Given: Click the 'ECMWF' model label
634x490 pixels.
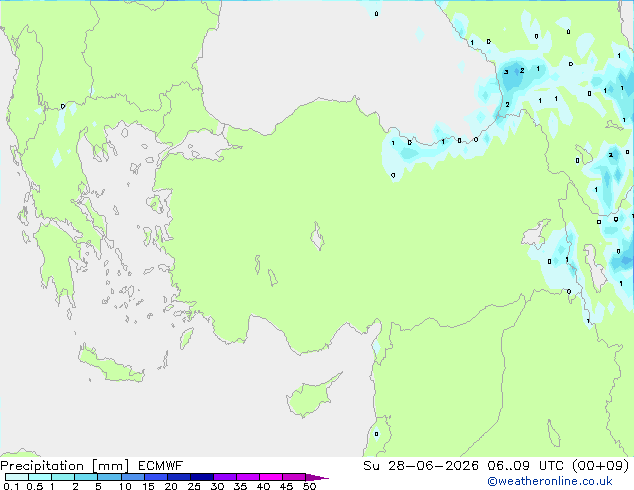Looking at the screenshot, I should click(161, 466).
